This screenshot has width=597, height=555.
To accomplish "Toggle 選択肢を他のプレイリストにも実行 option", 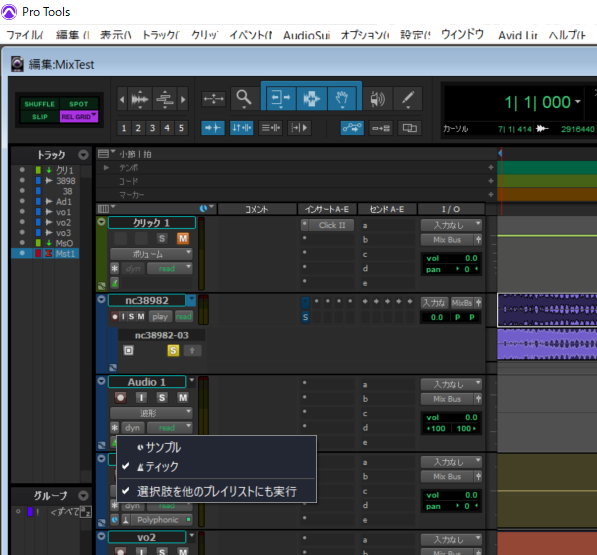I will [216, 491].
